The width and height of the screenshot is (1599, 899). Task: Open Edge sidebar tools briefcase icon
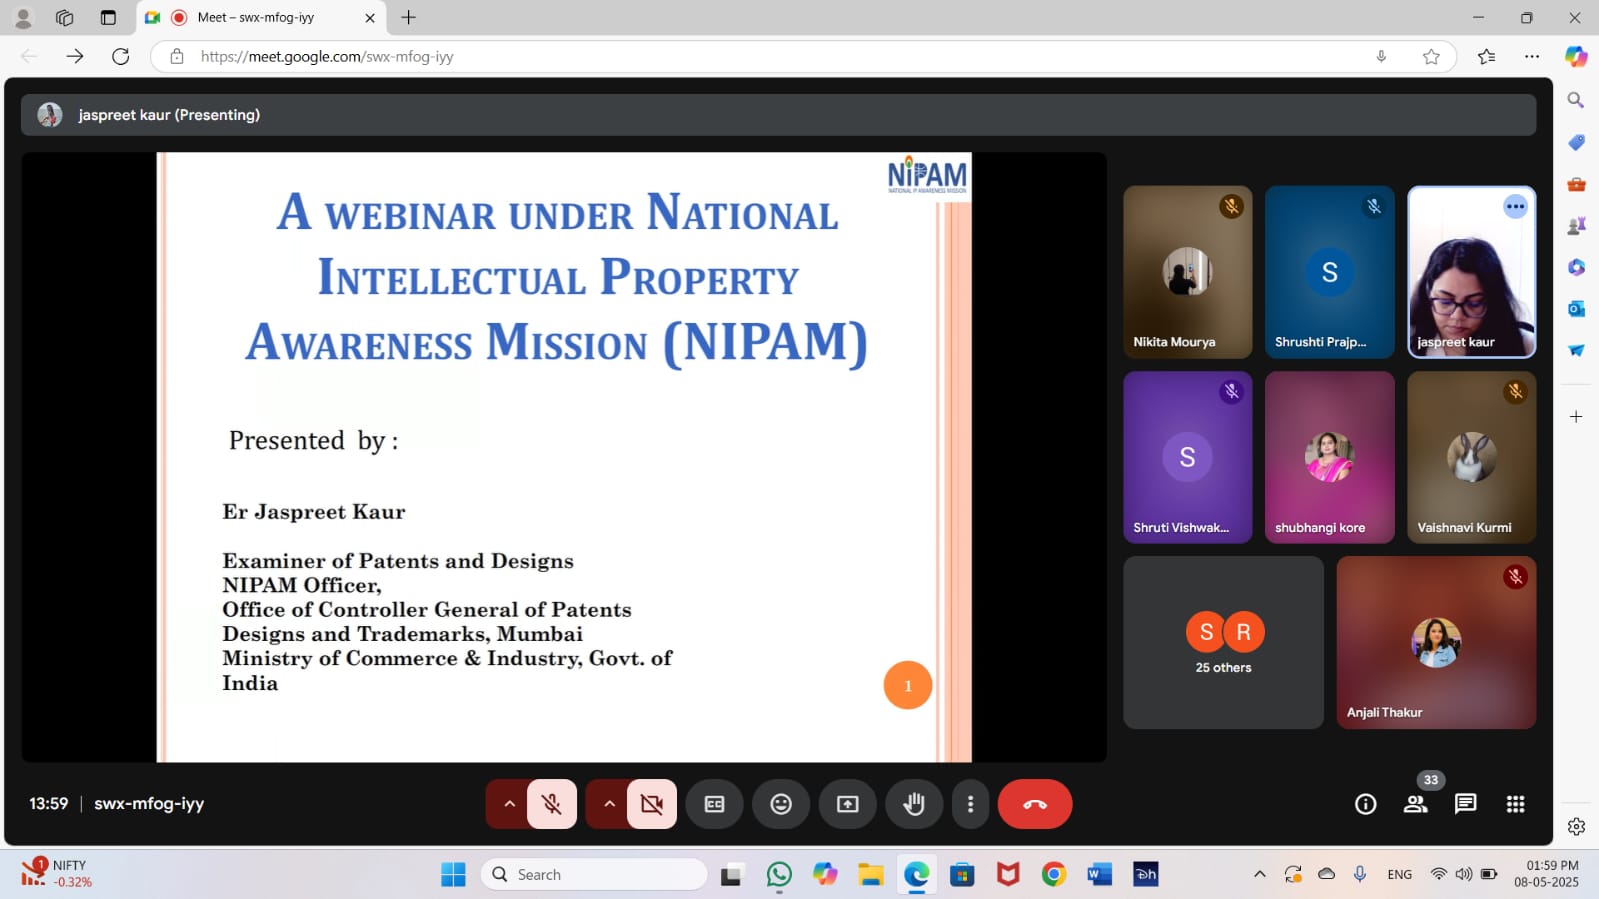coord(1576,184)
